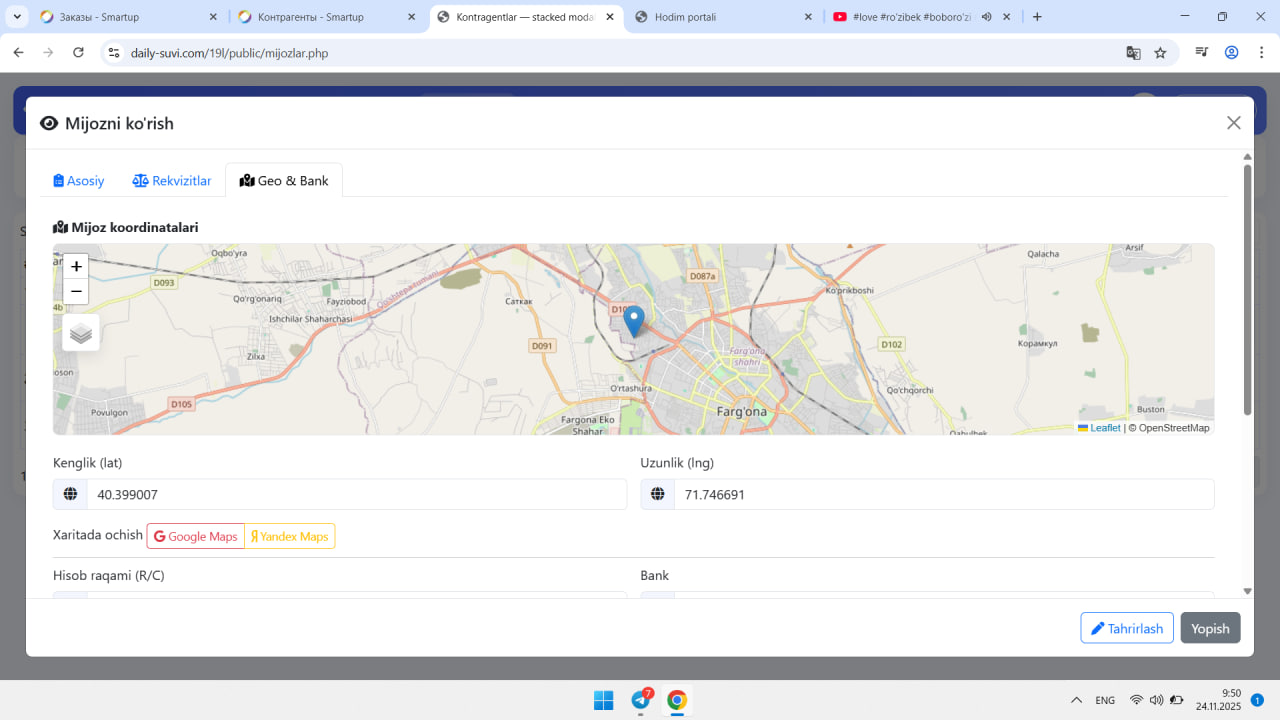
Task: Click the Windows Start button
Action: 604,700
